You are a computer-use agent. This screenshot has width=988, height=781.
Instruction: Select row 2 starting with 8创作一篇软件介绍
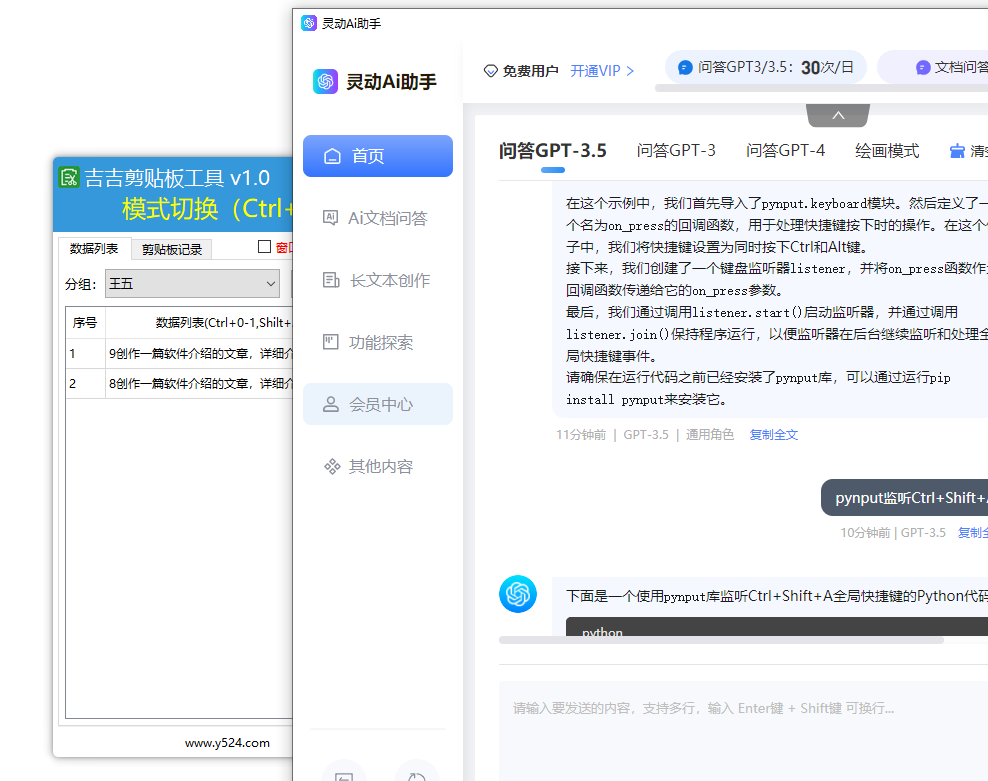[x=180, y=383]
